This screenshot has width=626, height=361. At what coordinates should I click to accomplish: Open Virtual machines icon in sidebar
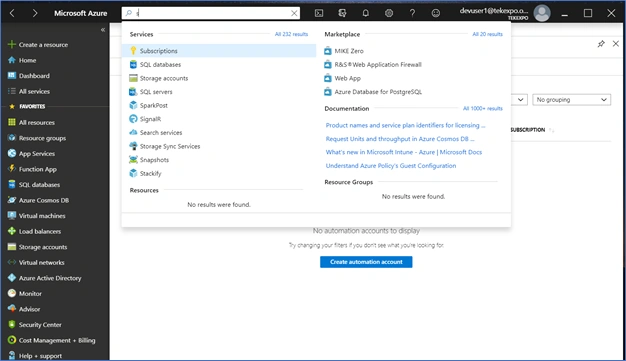[x=12, y=216]
